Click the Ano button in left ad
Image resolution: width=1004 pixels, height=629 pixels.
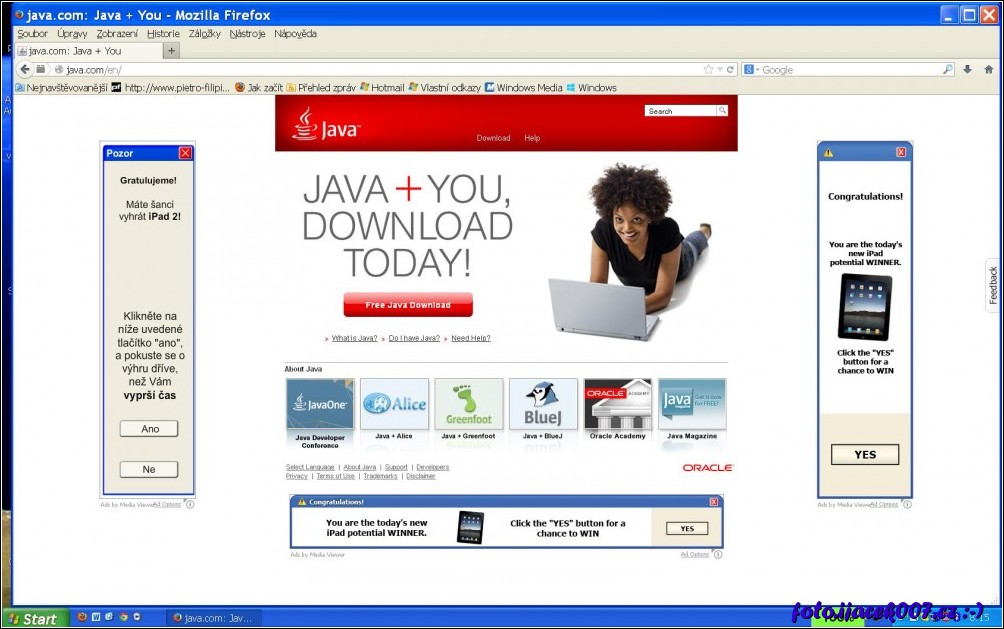(149, 429)
